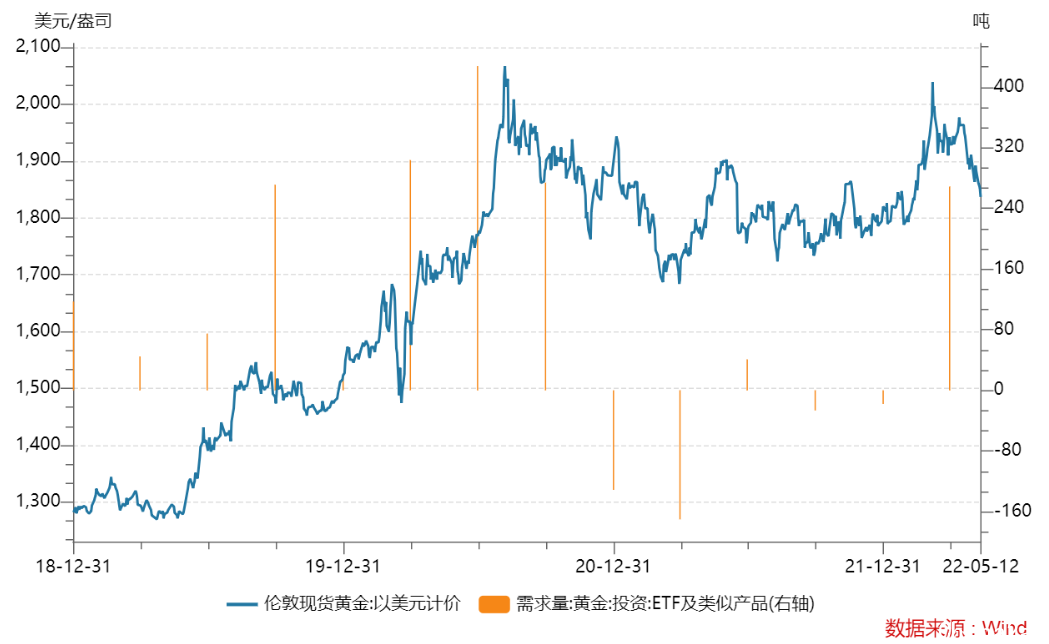The image size is (1049, 644).
Task: Click the lowest negative orange bar near -160
Action: tap(680, 454)
